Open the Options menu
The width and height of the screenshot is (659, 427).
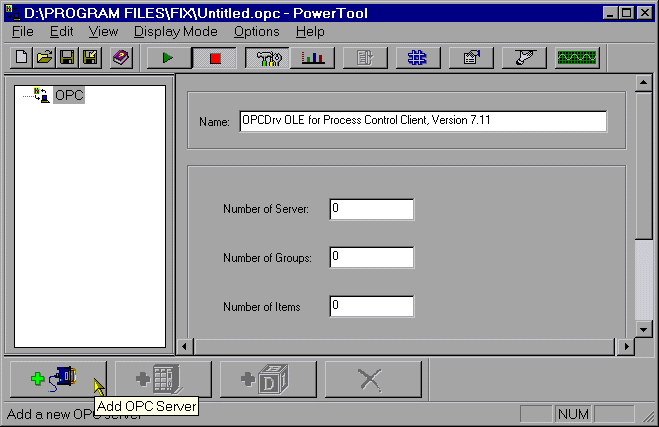click(x=256, y=32)
